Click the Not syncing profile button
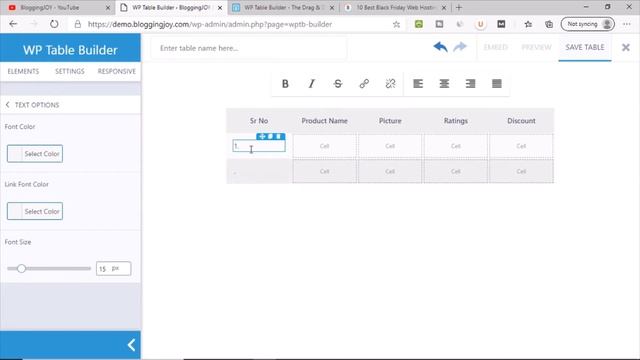The height and width of the screenshot is (360, 640). (588, 24)
